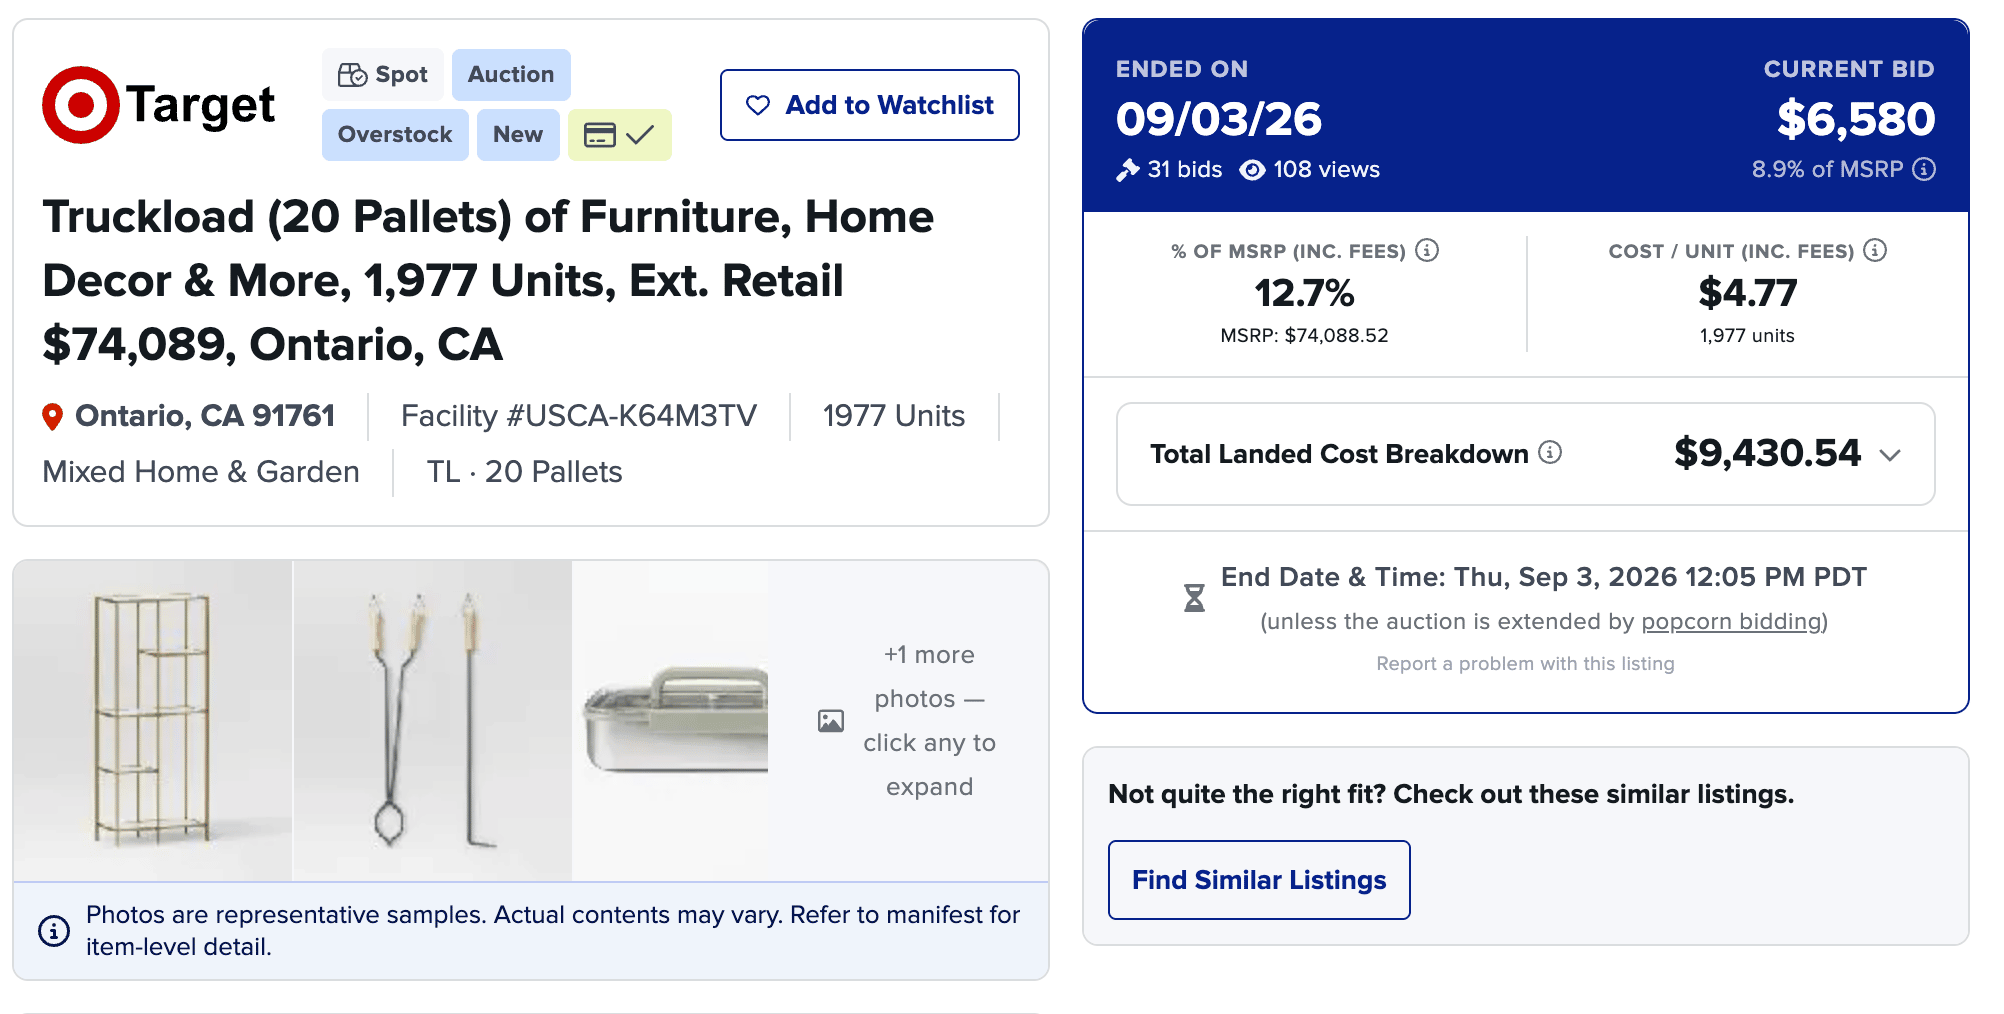The image size is (2004, 1014).
Task: Open the popcorn bidding link
Action: (1731, 621)
